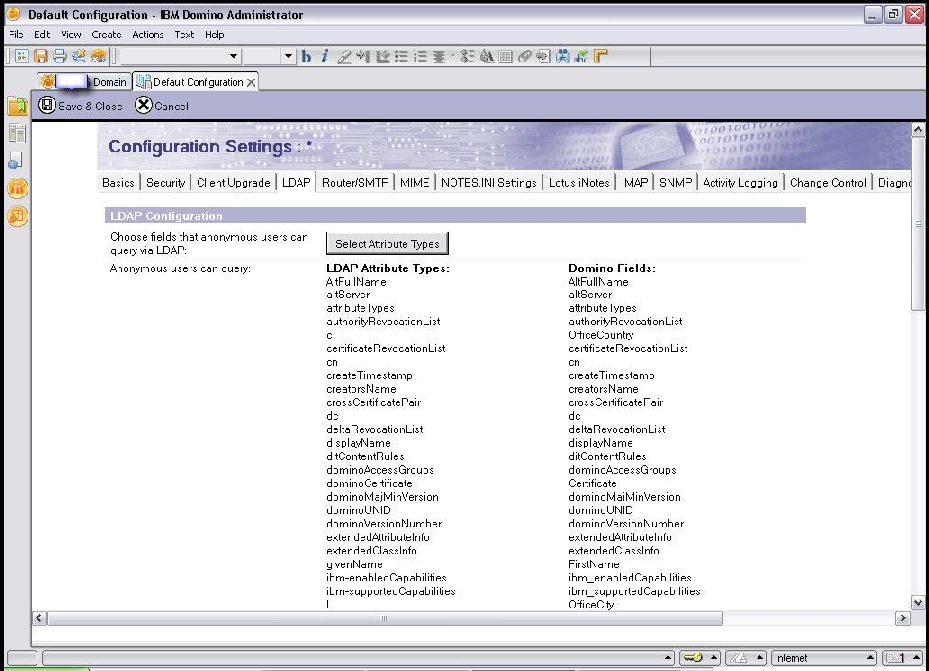Click the Properties icon in the toolbar
The image size is (929, 671).
[x=21, y=56]
